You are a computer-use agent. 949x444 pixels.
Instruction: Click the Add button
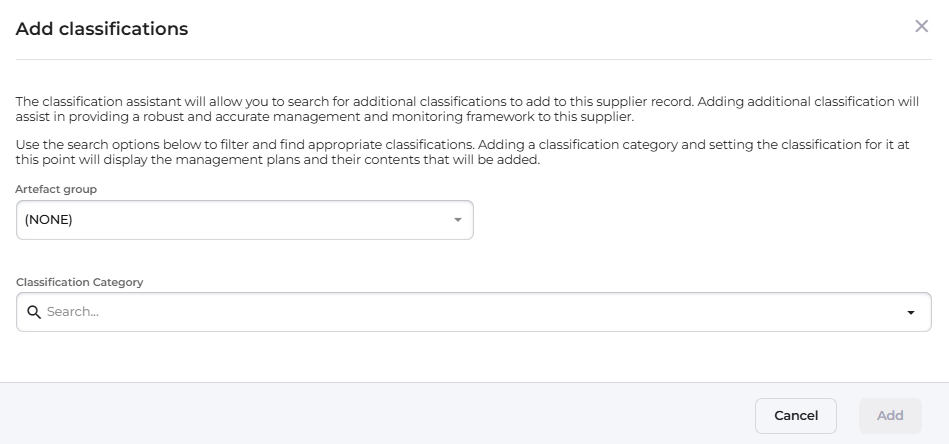tap(890, 416)
